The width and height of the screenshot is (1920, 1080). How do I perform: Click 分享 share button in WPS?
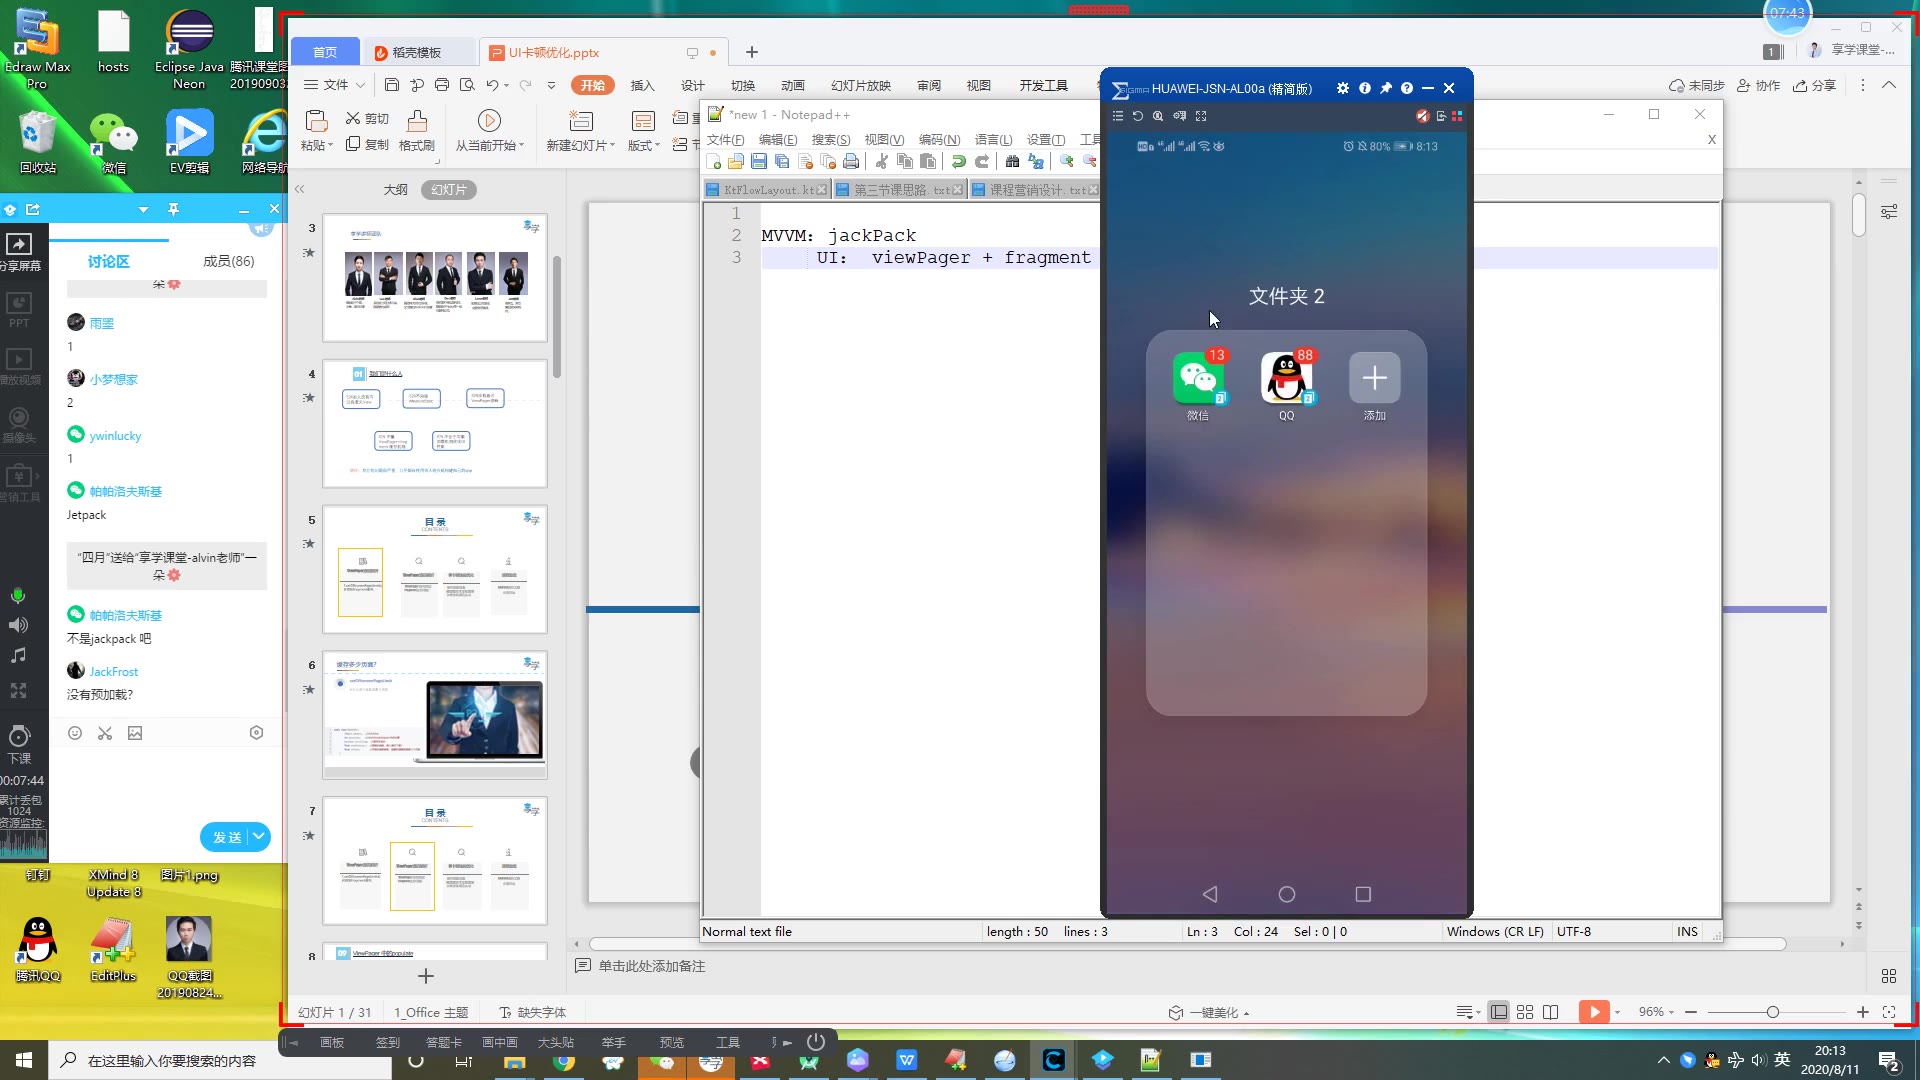[x=1814, y=86]
